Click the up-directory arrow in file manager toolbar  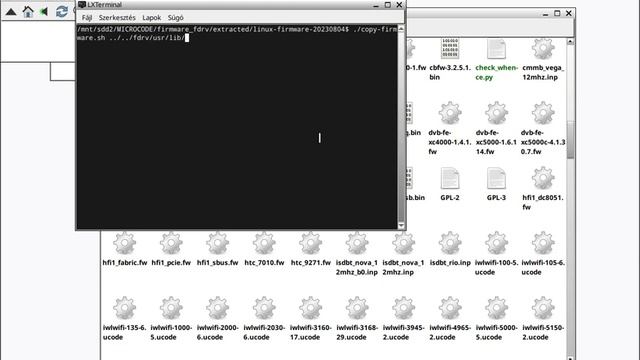point(11,12)
